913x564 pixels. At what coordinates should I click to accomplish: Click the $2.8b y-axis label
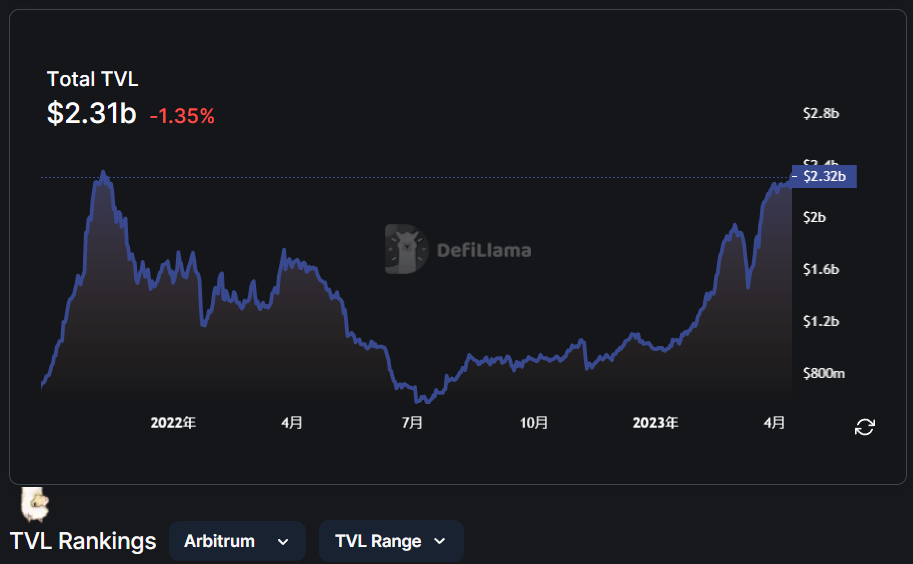point(821,113)
